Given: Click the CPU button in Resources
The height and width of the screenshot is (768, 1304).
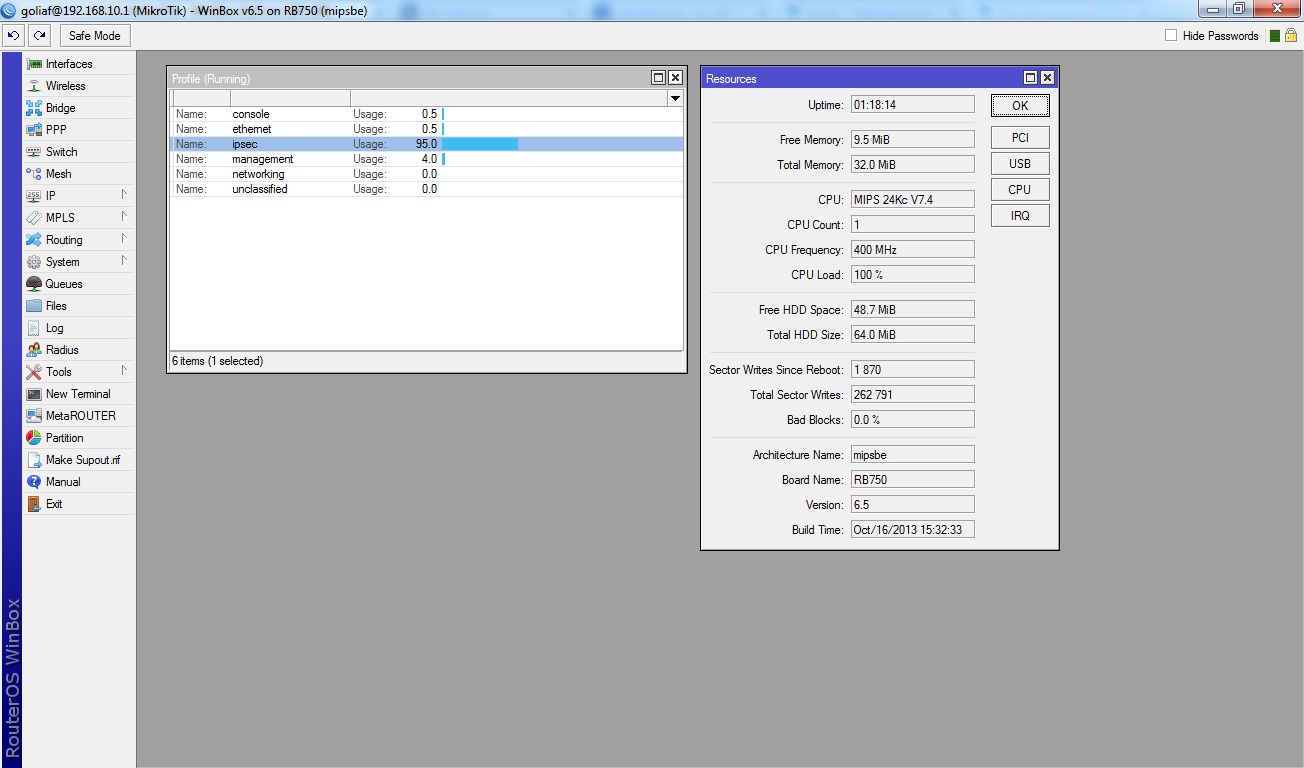Looking at the screenshot, I should tap(1020, 190).
